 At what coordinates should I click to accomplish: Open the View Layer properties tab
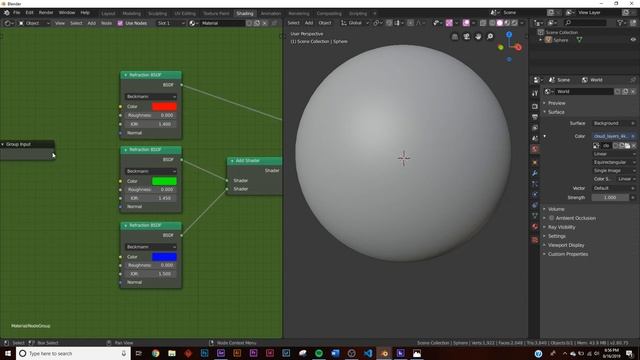click(x=535, y=128)
